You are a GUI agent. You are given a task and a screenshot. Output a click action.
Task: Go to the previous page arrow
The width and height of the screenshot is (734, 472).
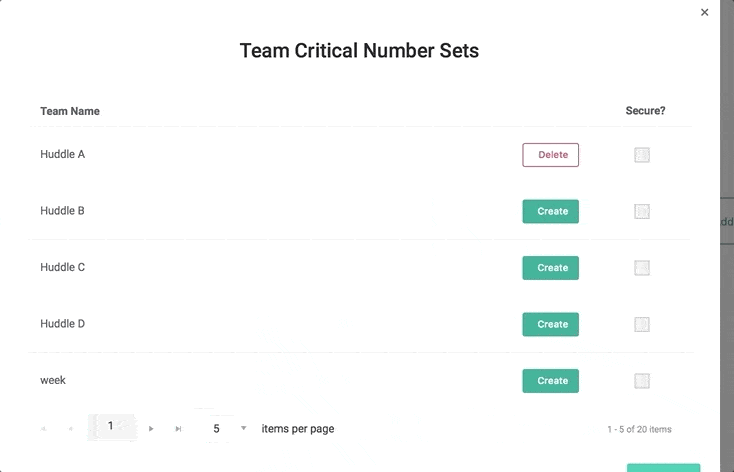click(x=70, y=429)
